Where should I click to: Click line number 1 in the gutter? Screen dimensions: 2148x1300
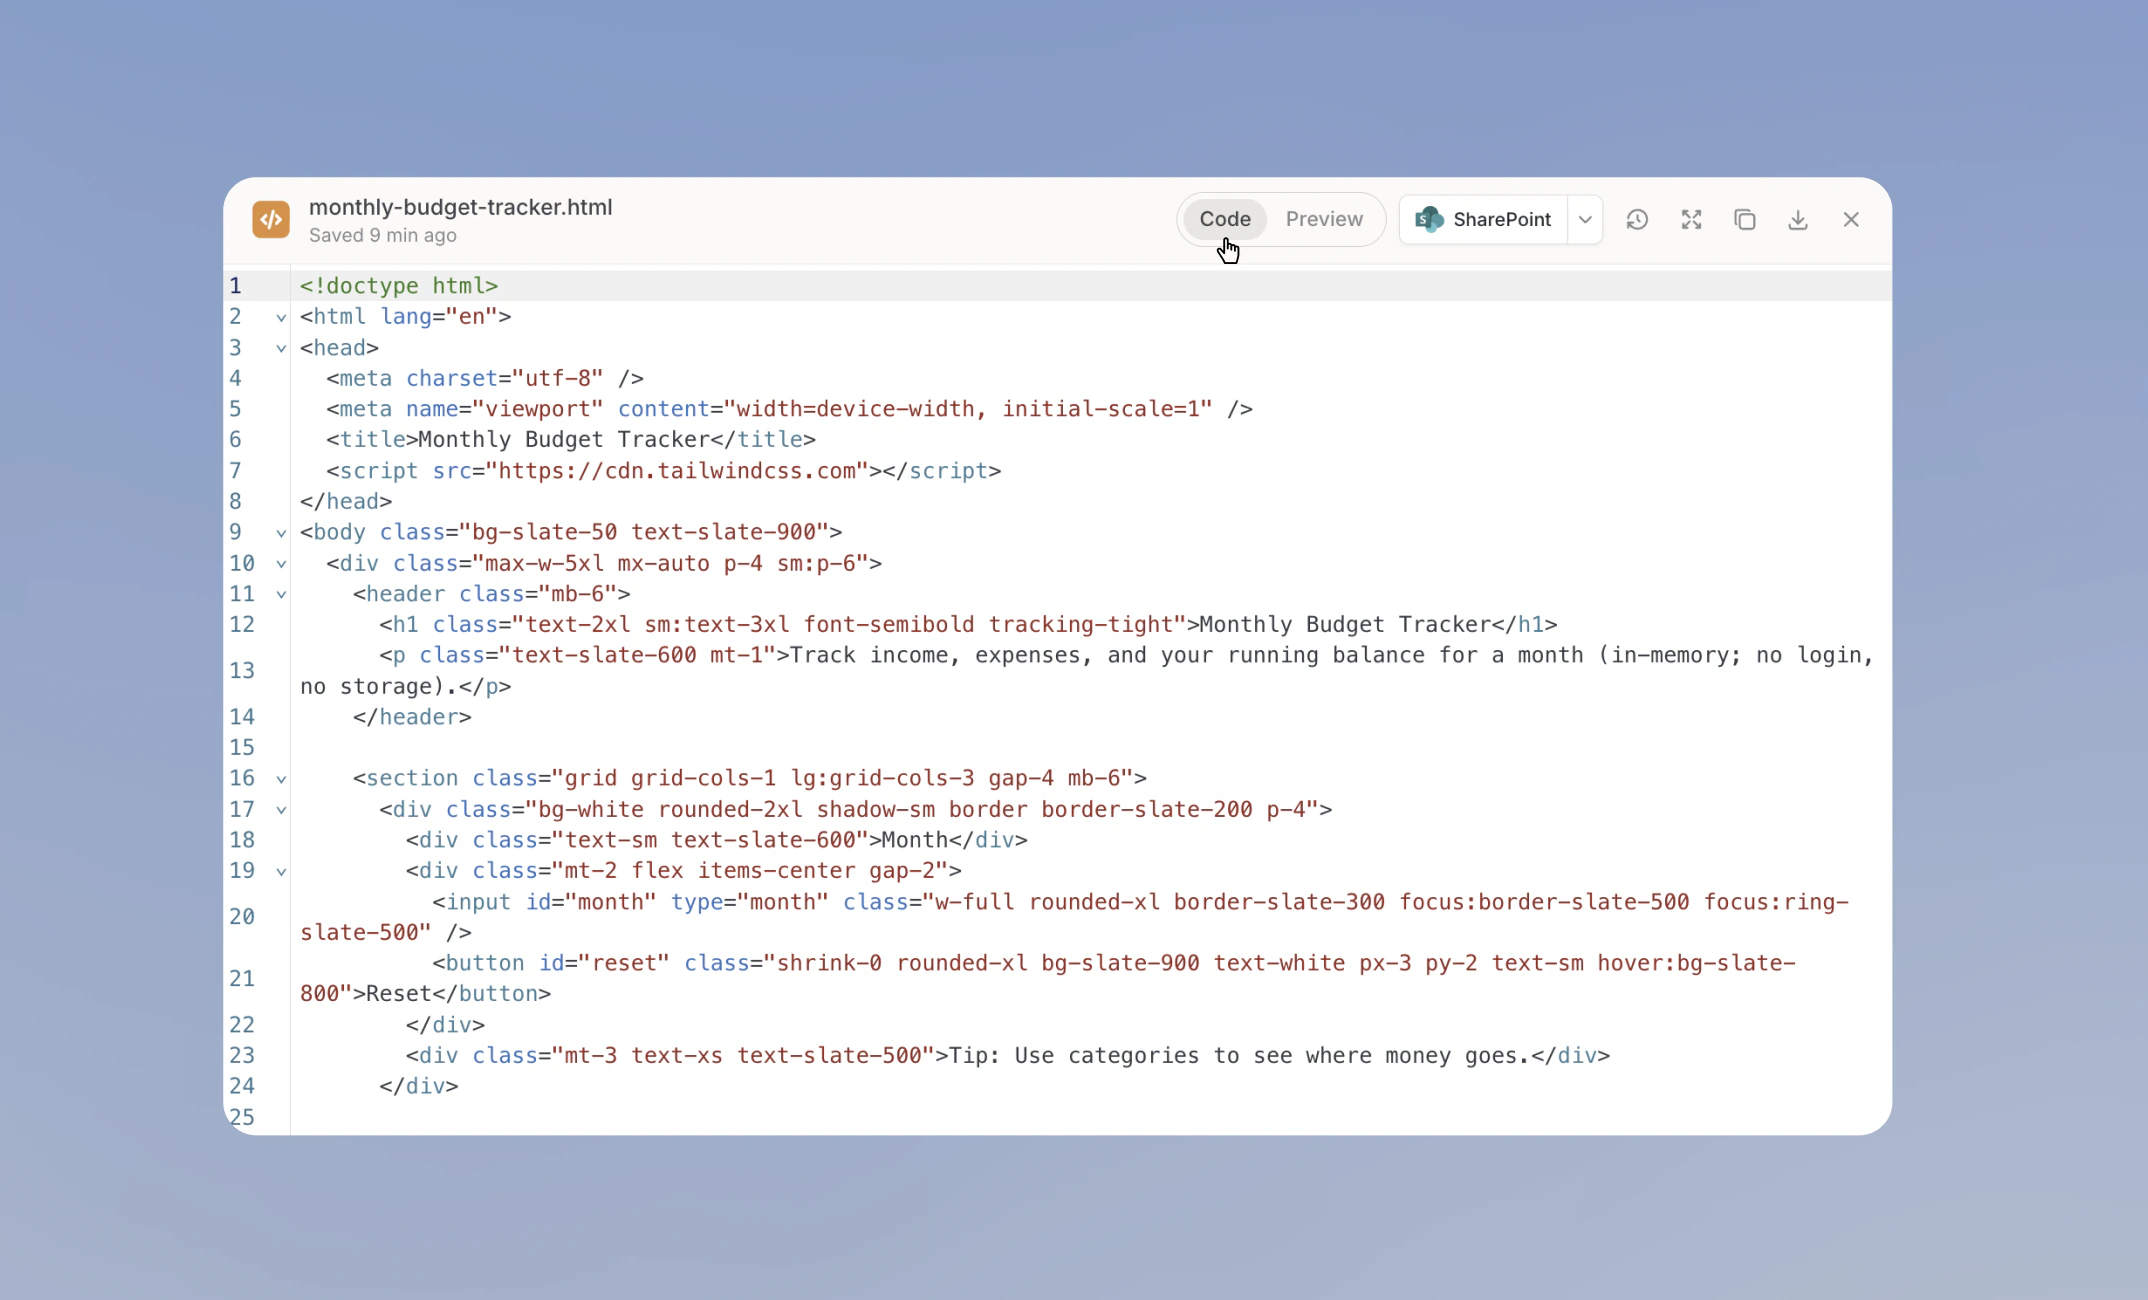coord(235,286)
